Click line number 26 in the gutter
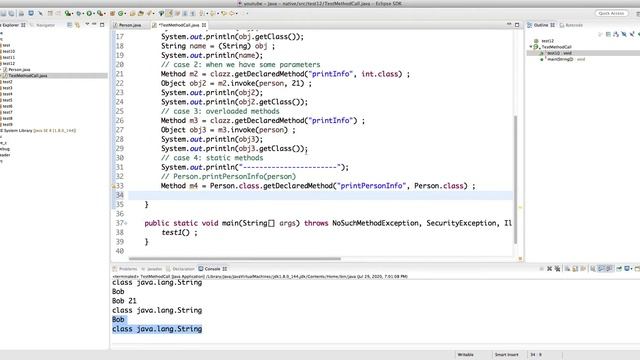The height and width of the screenshot is (360, 640). (x=119, y=120)
